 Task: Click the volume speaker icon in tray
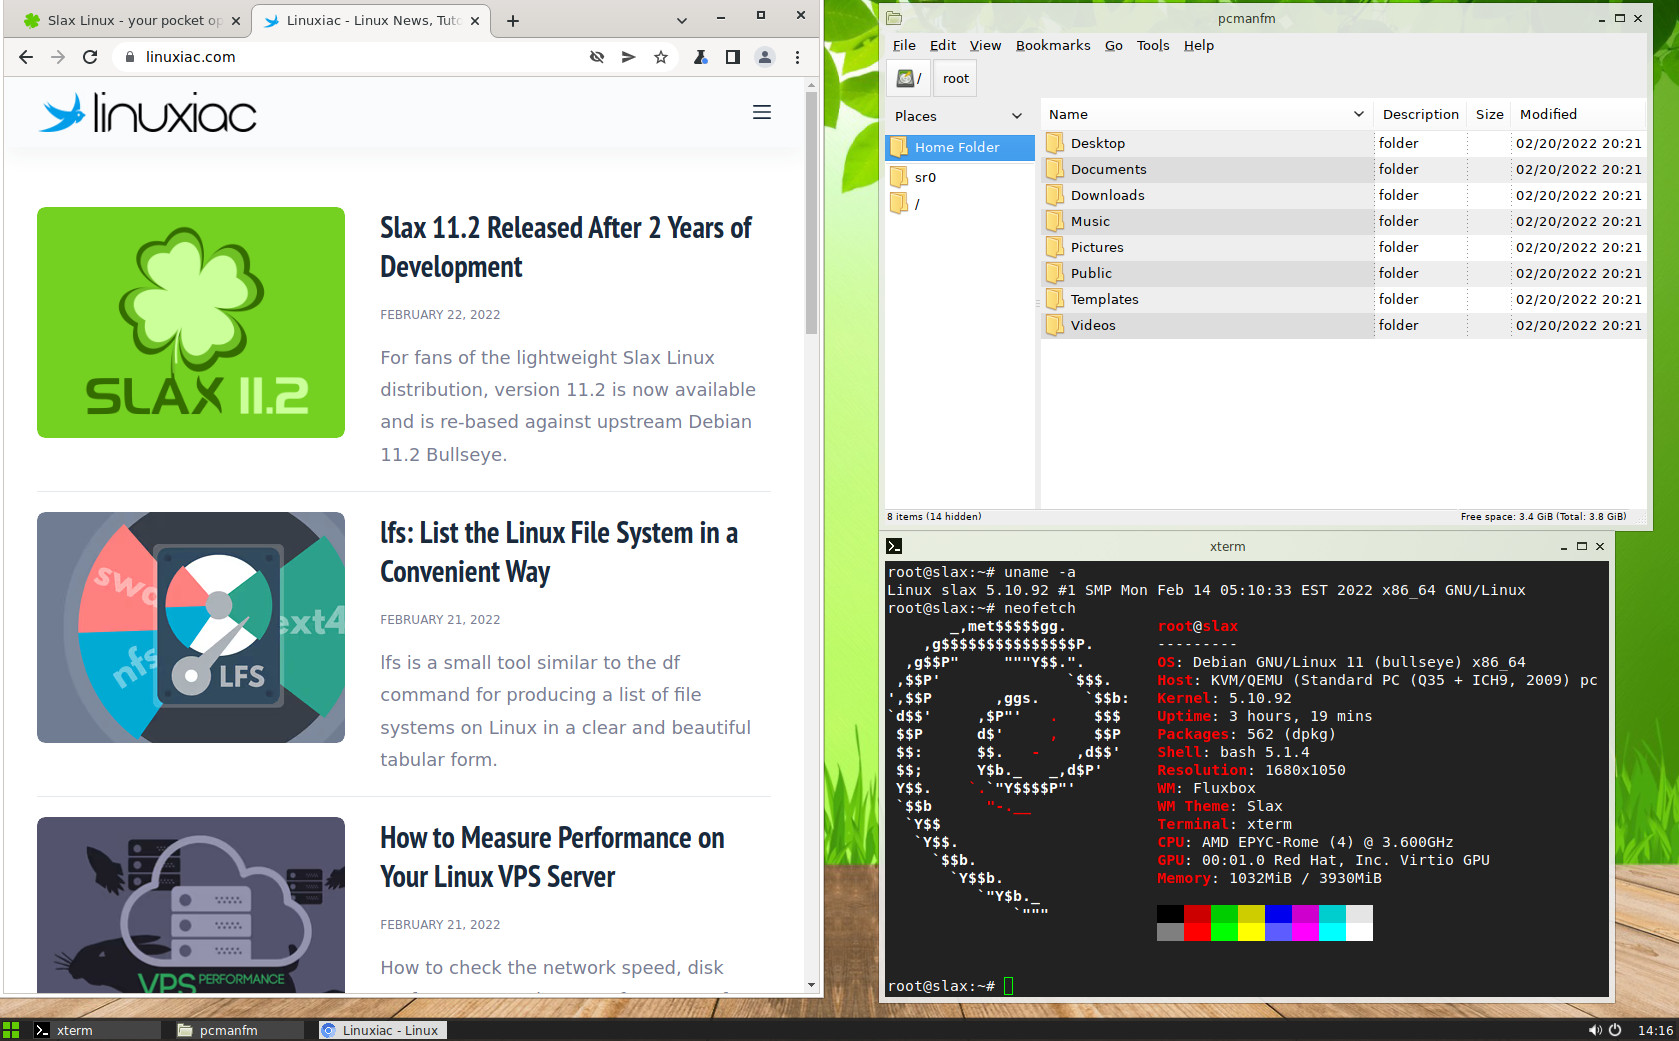(1594, 1030)
